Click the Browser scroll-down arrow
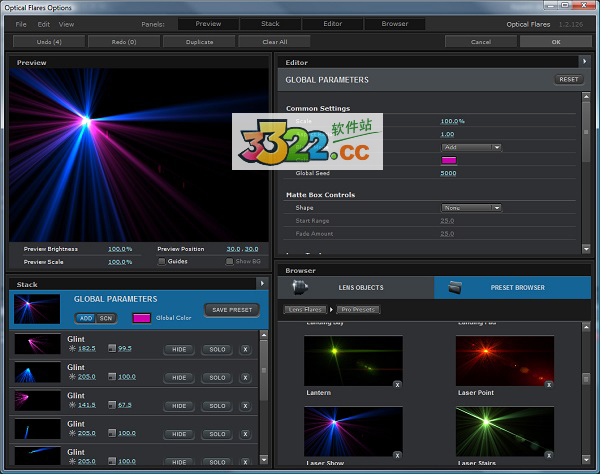The height and width of the screenshot is (474, 600). (586, 459)
